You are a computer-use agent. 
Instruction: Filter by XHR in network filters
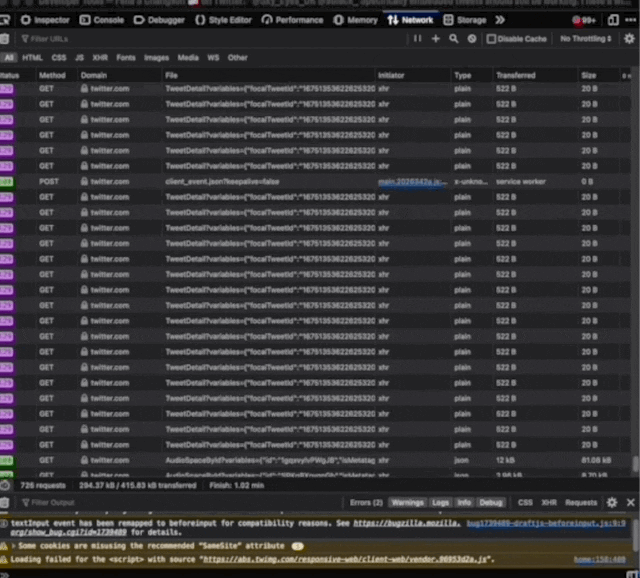click(x=100, y=58)
